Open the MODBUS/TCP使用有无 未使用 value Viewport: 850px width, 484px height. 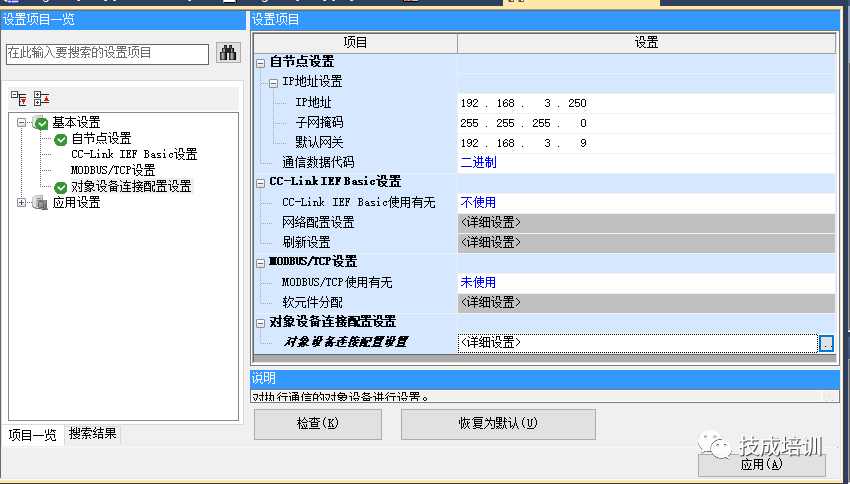click(646, 282)
